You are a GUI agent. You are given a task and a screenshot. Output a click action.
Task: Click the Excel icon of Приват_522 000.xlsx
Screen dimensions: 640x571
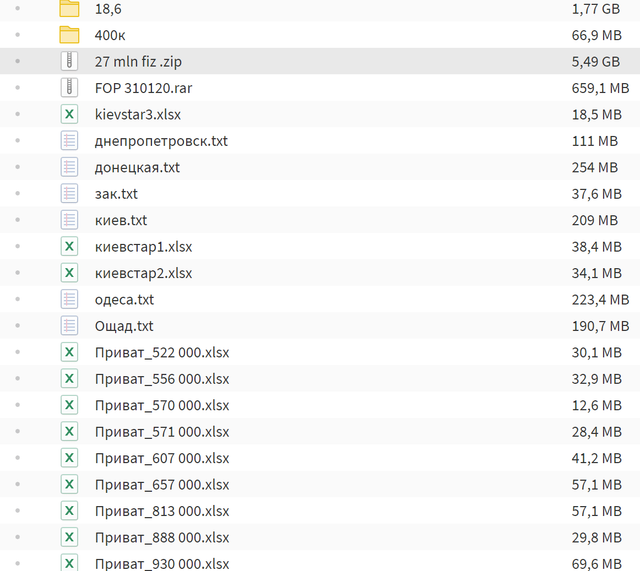point(69,352)
